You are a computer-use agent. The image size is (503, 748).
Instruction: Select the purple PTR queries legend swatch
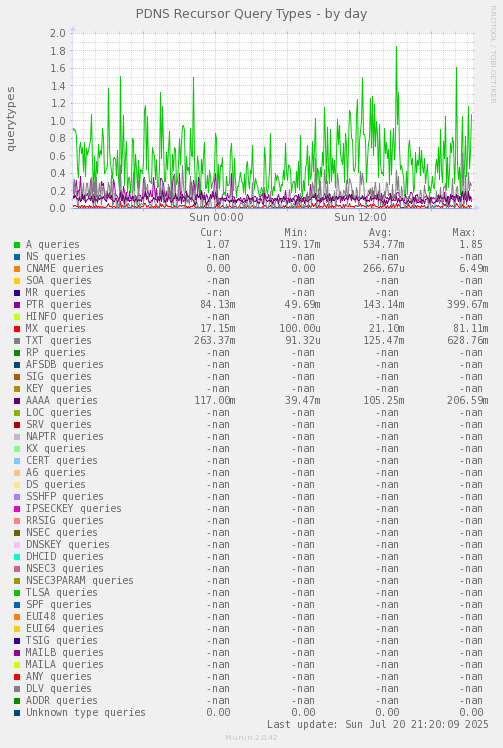click(17, 305)
